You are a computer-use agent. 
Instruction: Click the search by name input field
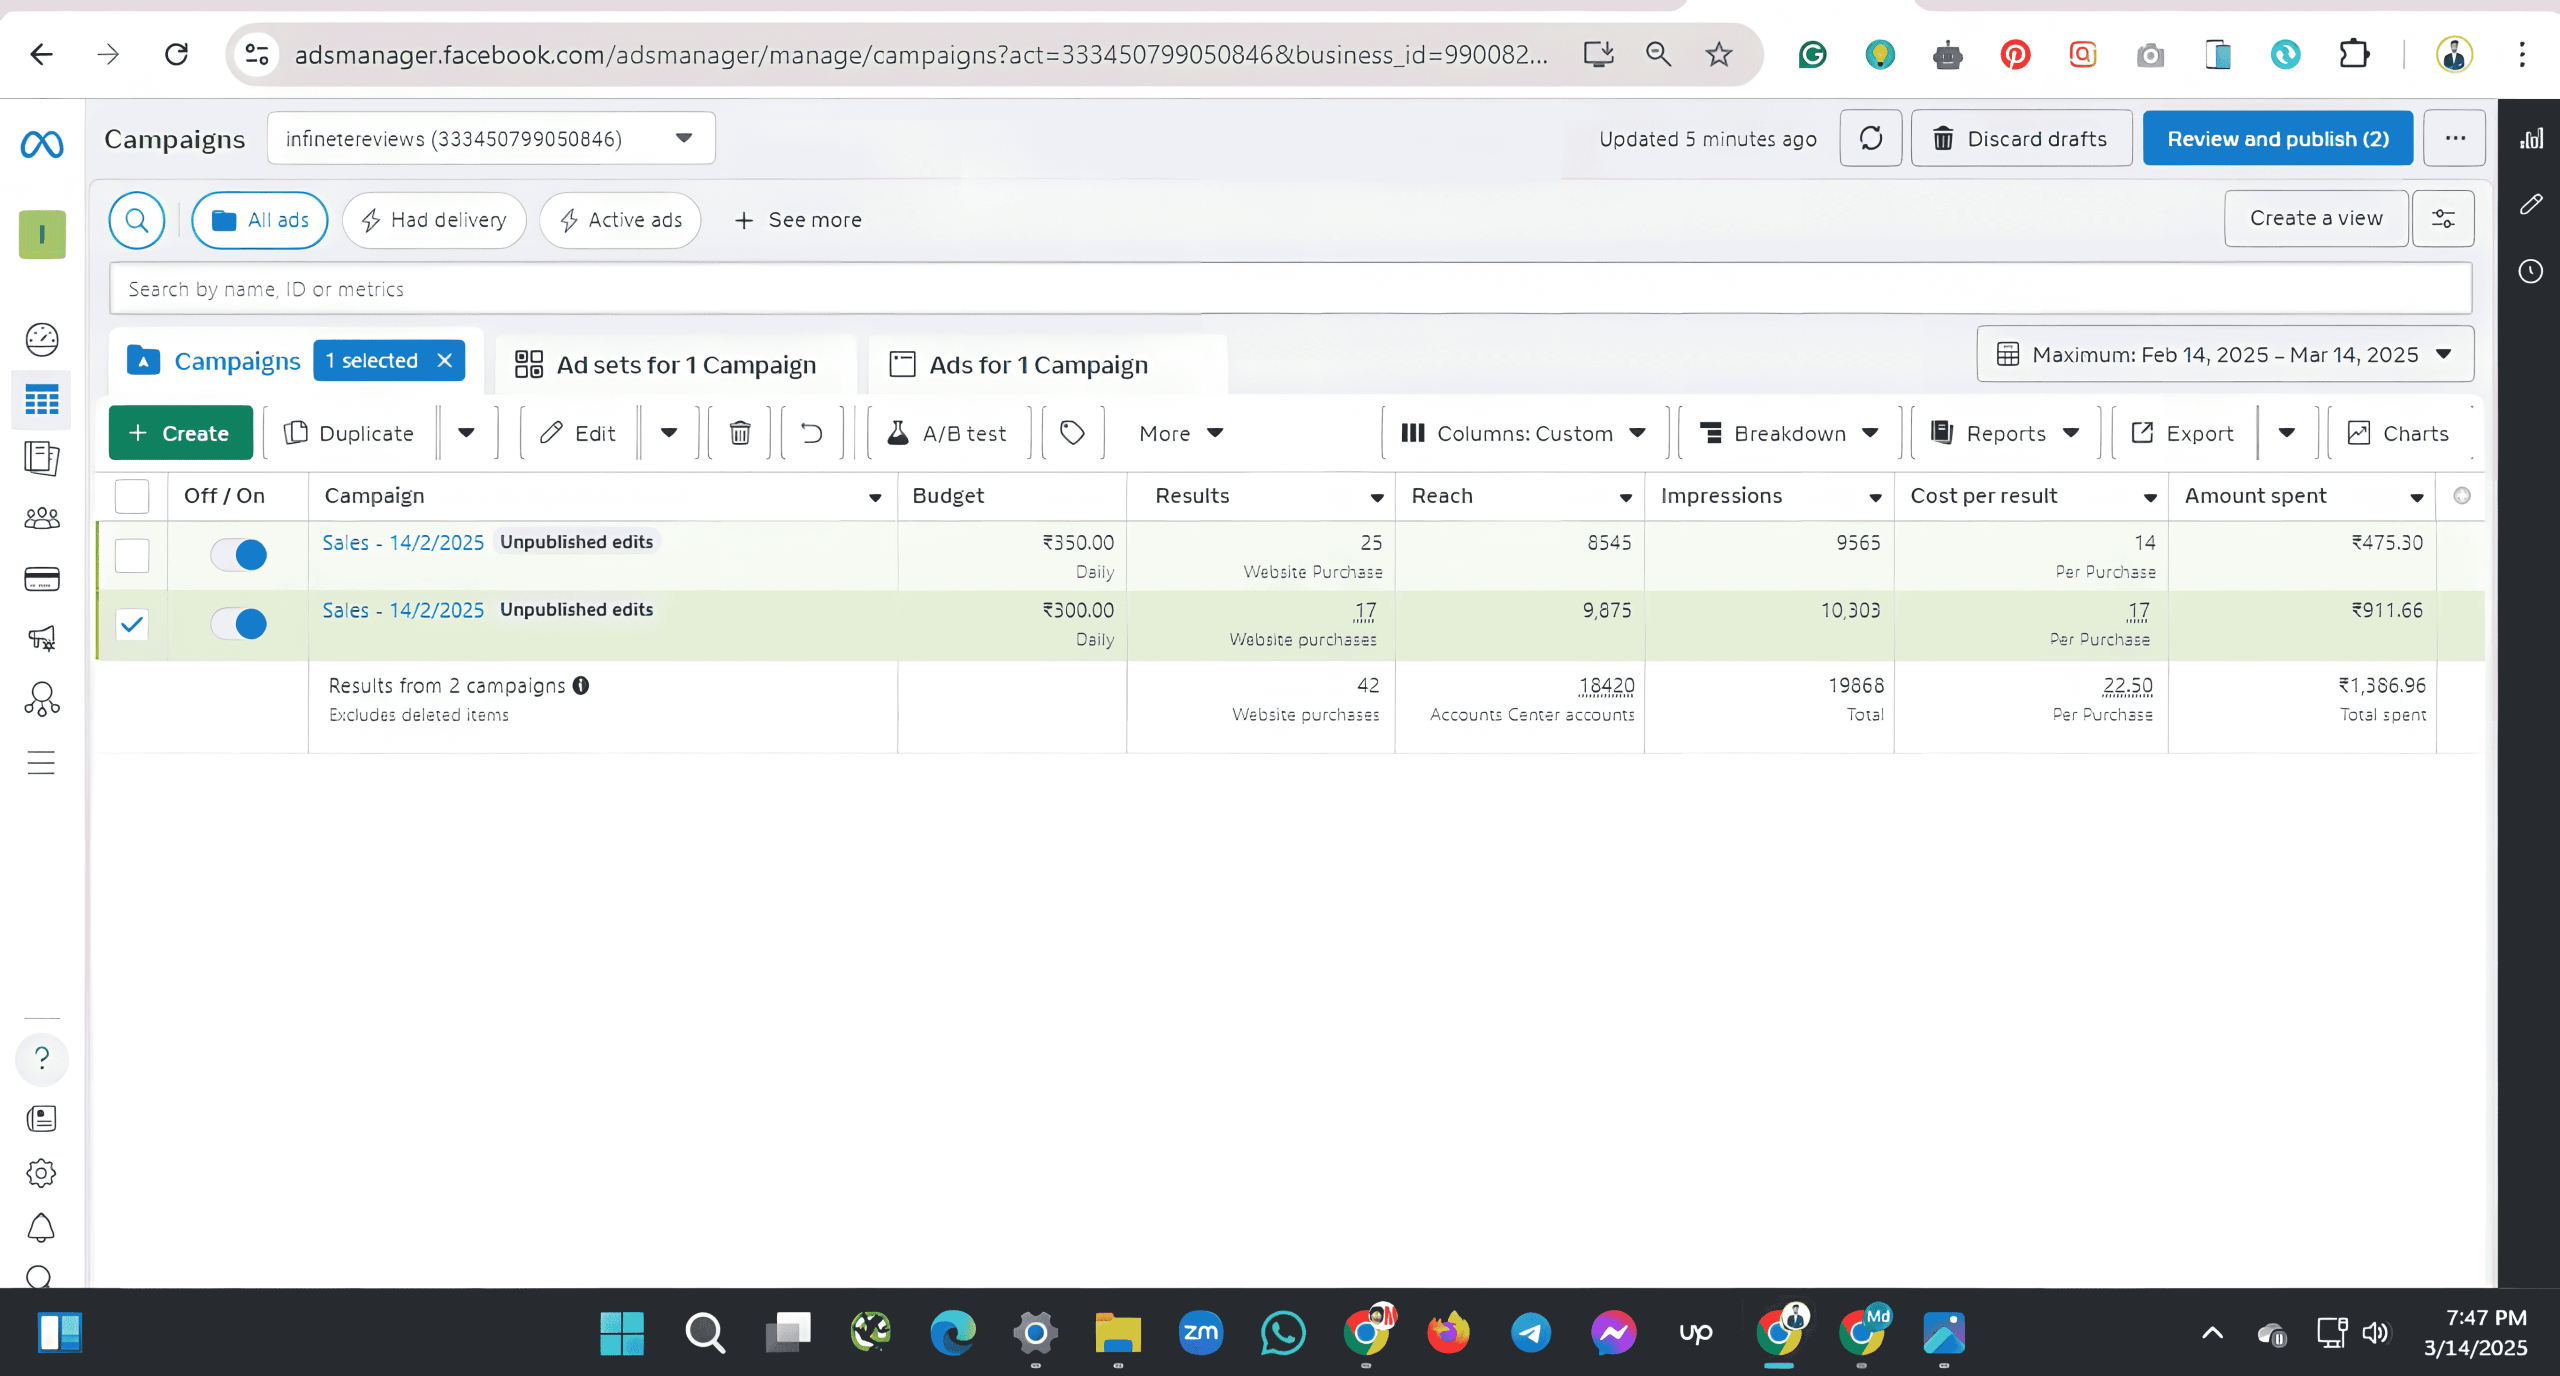pos(1290,289)
